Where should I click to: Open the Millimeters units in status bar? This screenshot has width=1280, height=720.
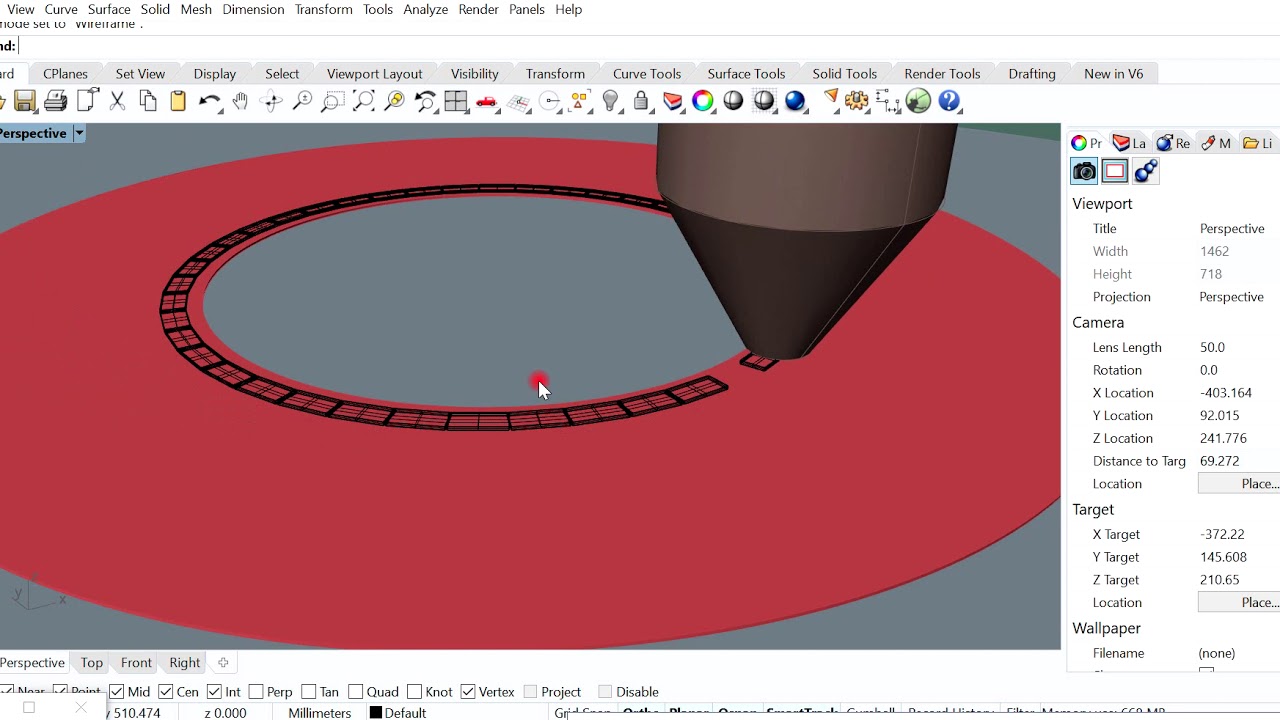pyautogui.click(x=320, y=713)
